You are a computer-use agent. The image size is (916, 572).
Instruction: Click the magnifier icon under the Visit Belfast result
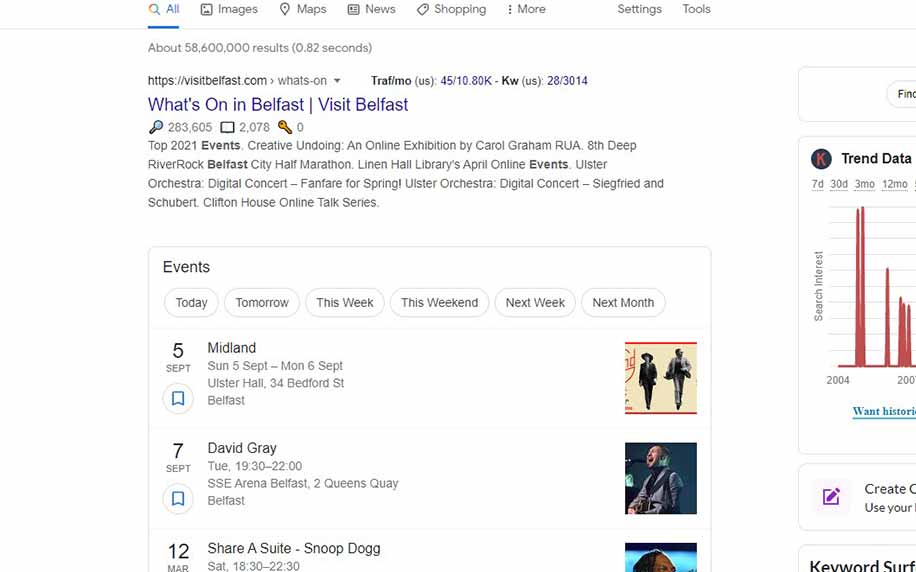point(155,127)
